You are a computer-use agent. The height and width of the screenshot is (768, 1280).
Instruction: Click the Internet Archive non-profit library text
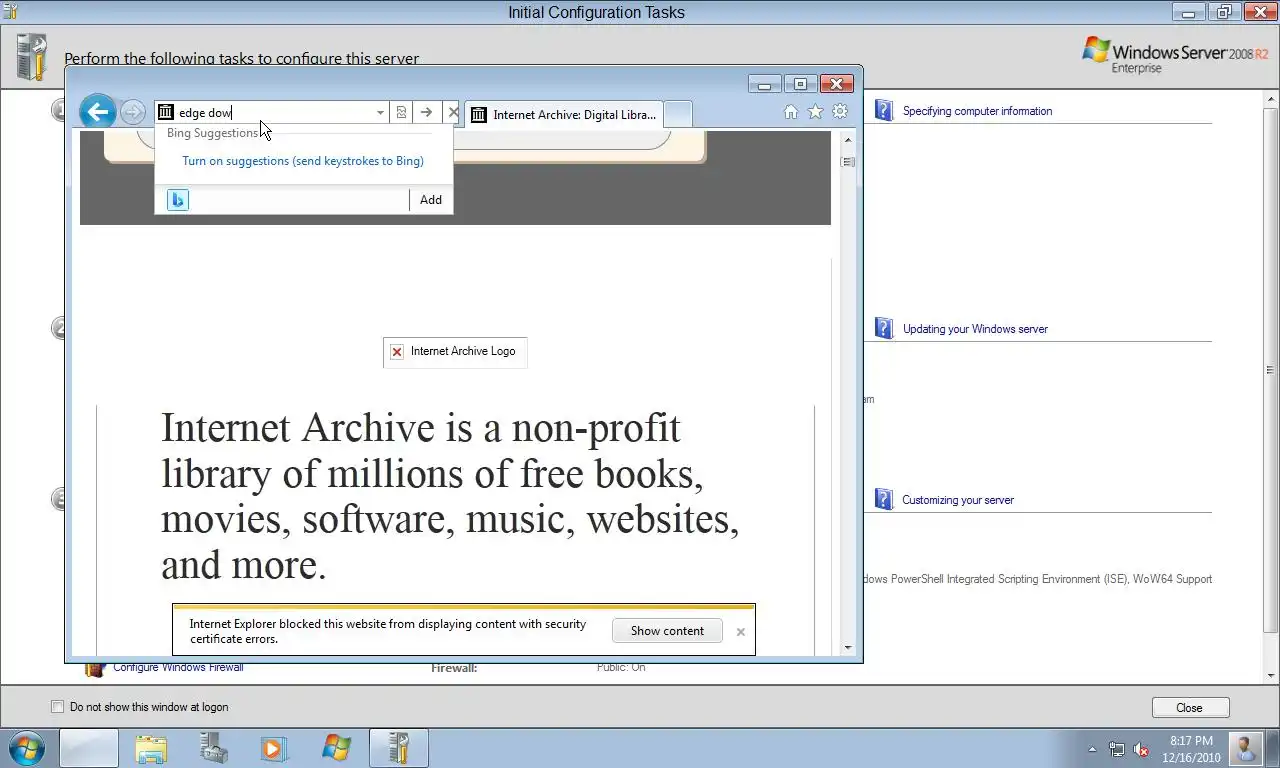point(450,496)
